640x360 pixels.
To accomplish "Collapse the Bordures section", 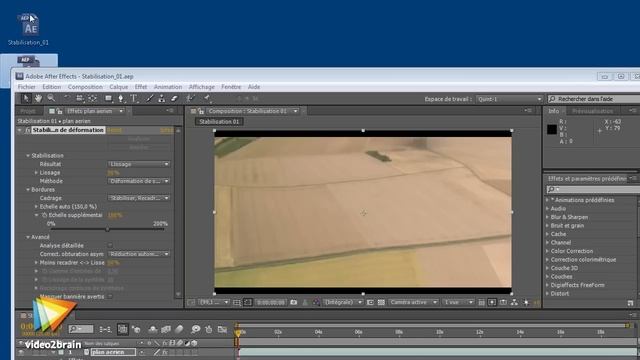I will (x=28, y=189).
